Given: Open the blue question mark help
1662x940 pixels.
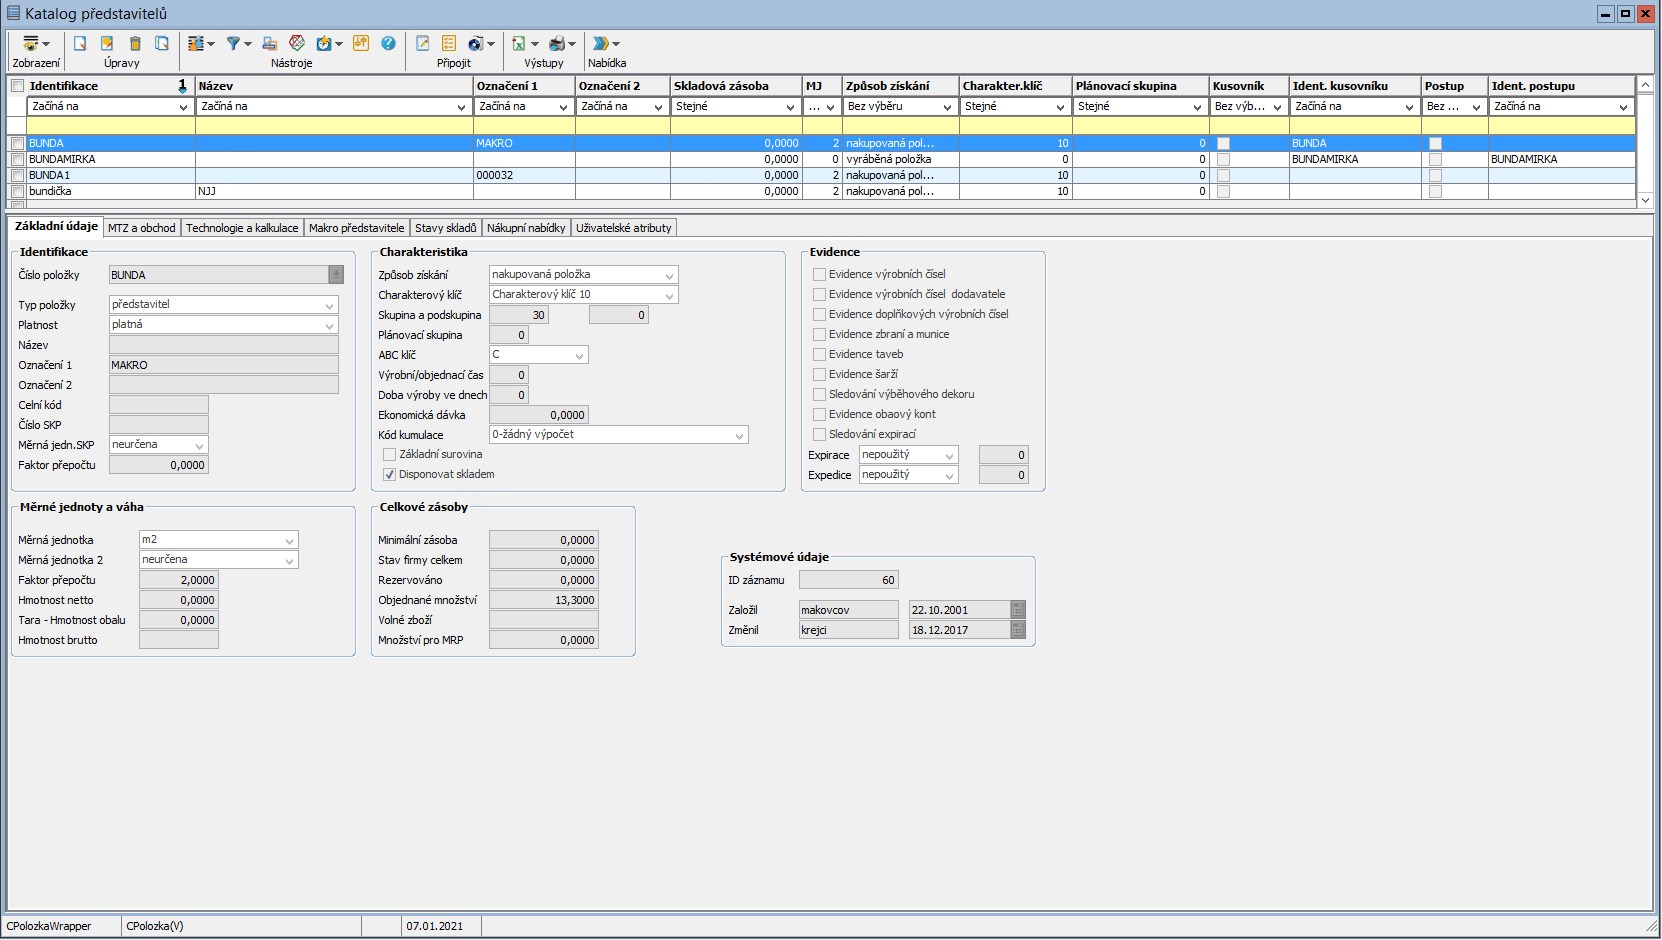Looking at the screenshot, I should coord(388,43).
